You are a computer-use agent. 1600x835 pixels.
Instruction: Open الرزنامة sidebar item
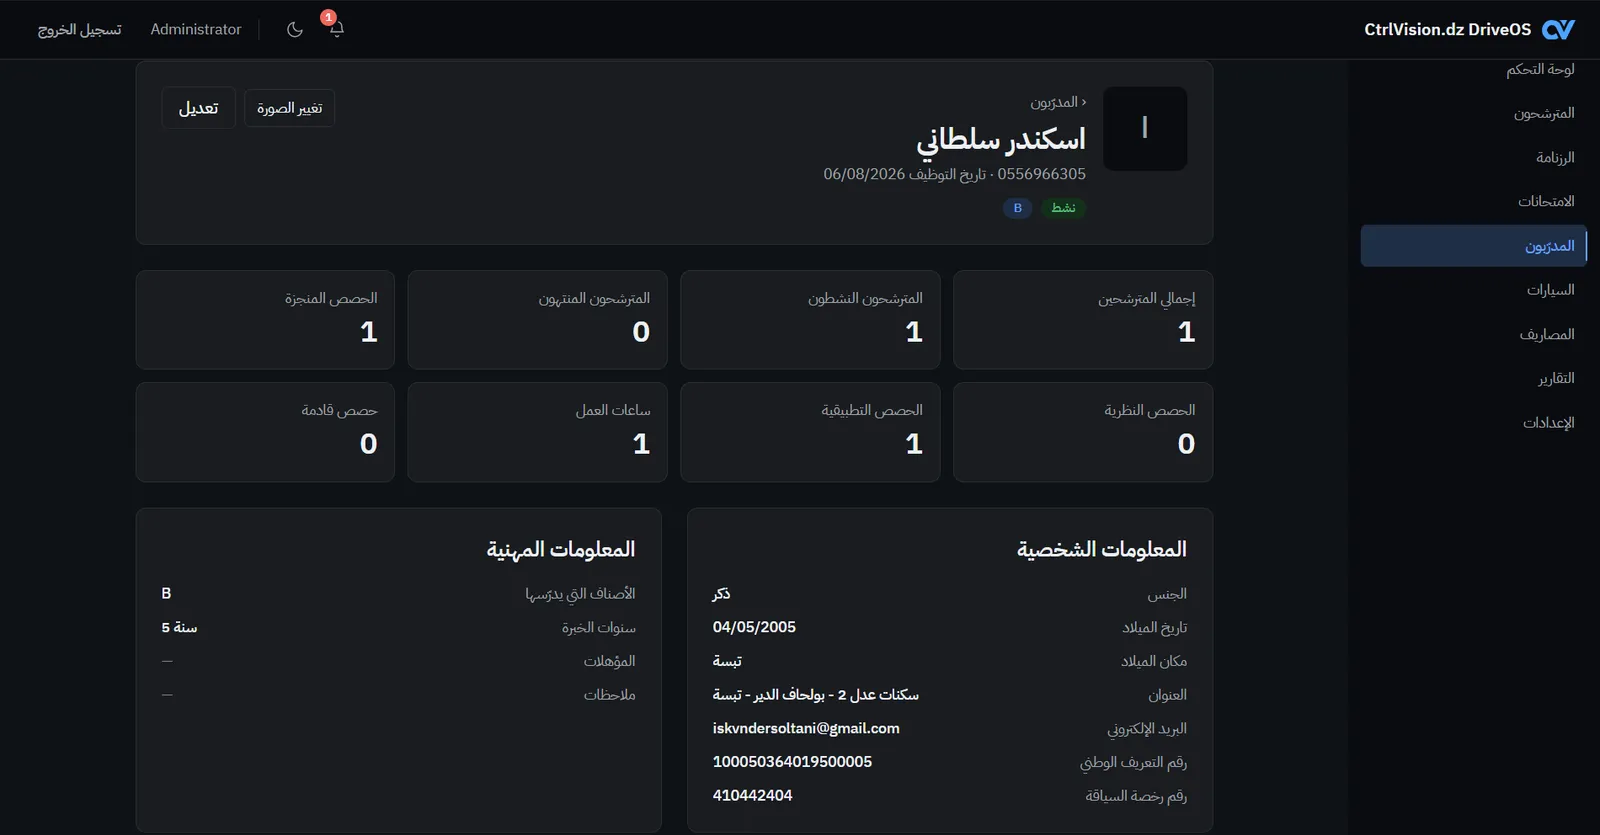click(x=1555, y=157)
